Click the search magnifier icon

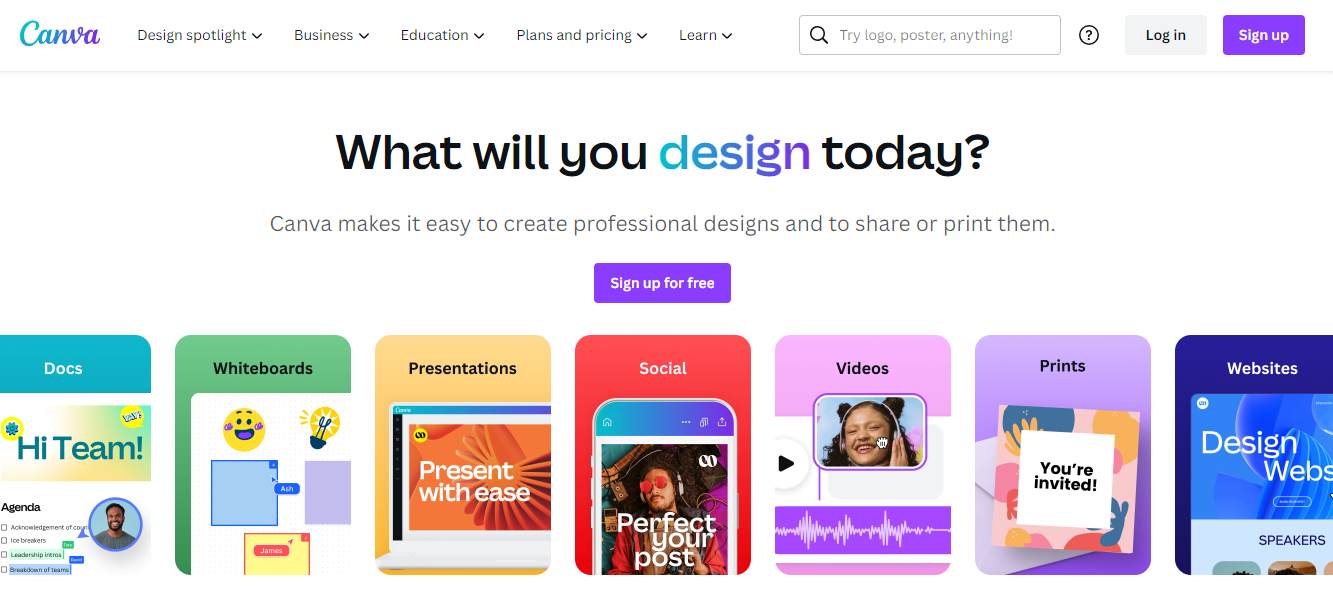tap(819, 35)
